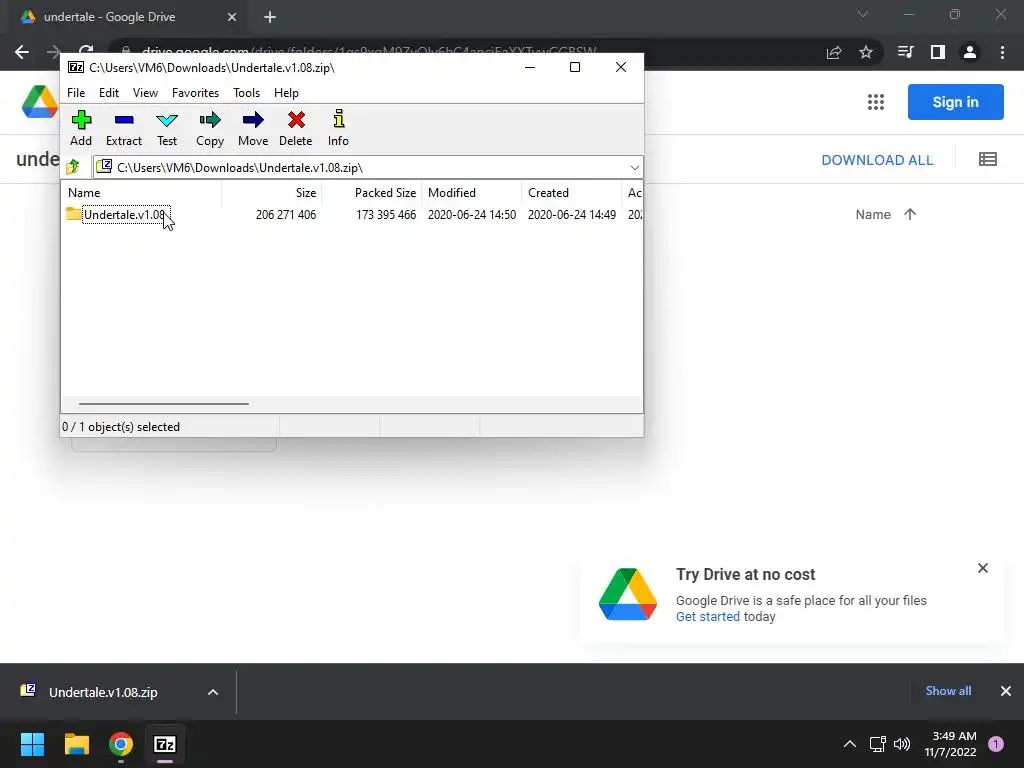Click the Google Drive logo in the promo banner
This screenshot has height=768, width=1024.
pyautogui.click(x=628, y=594)
